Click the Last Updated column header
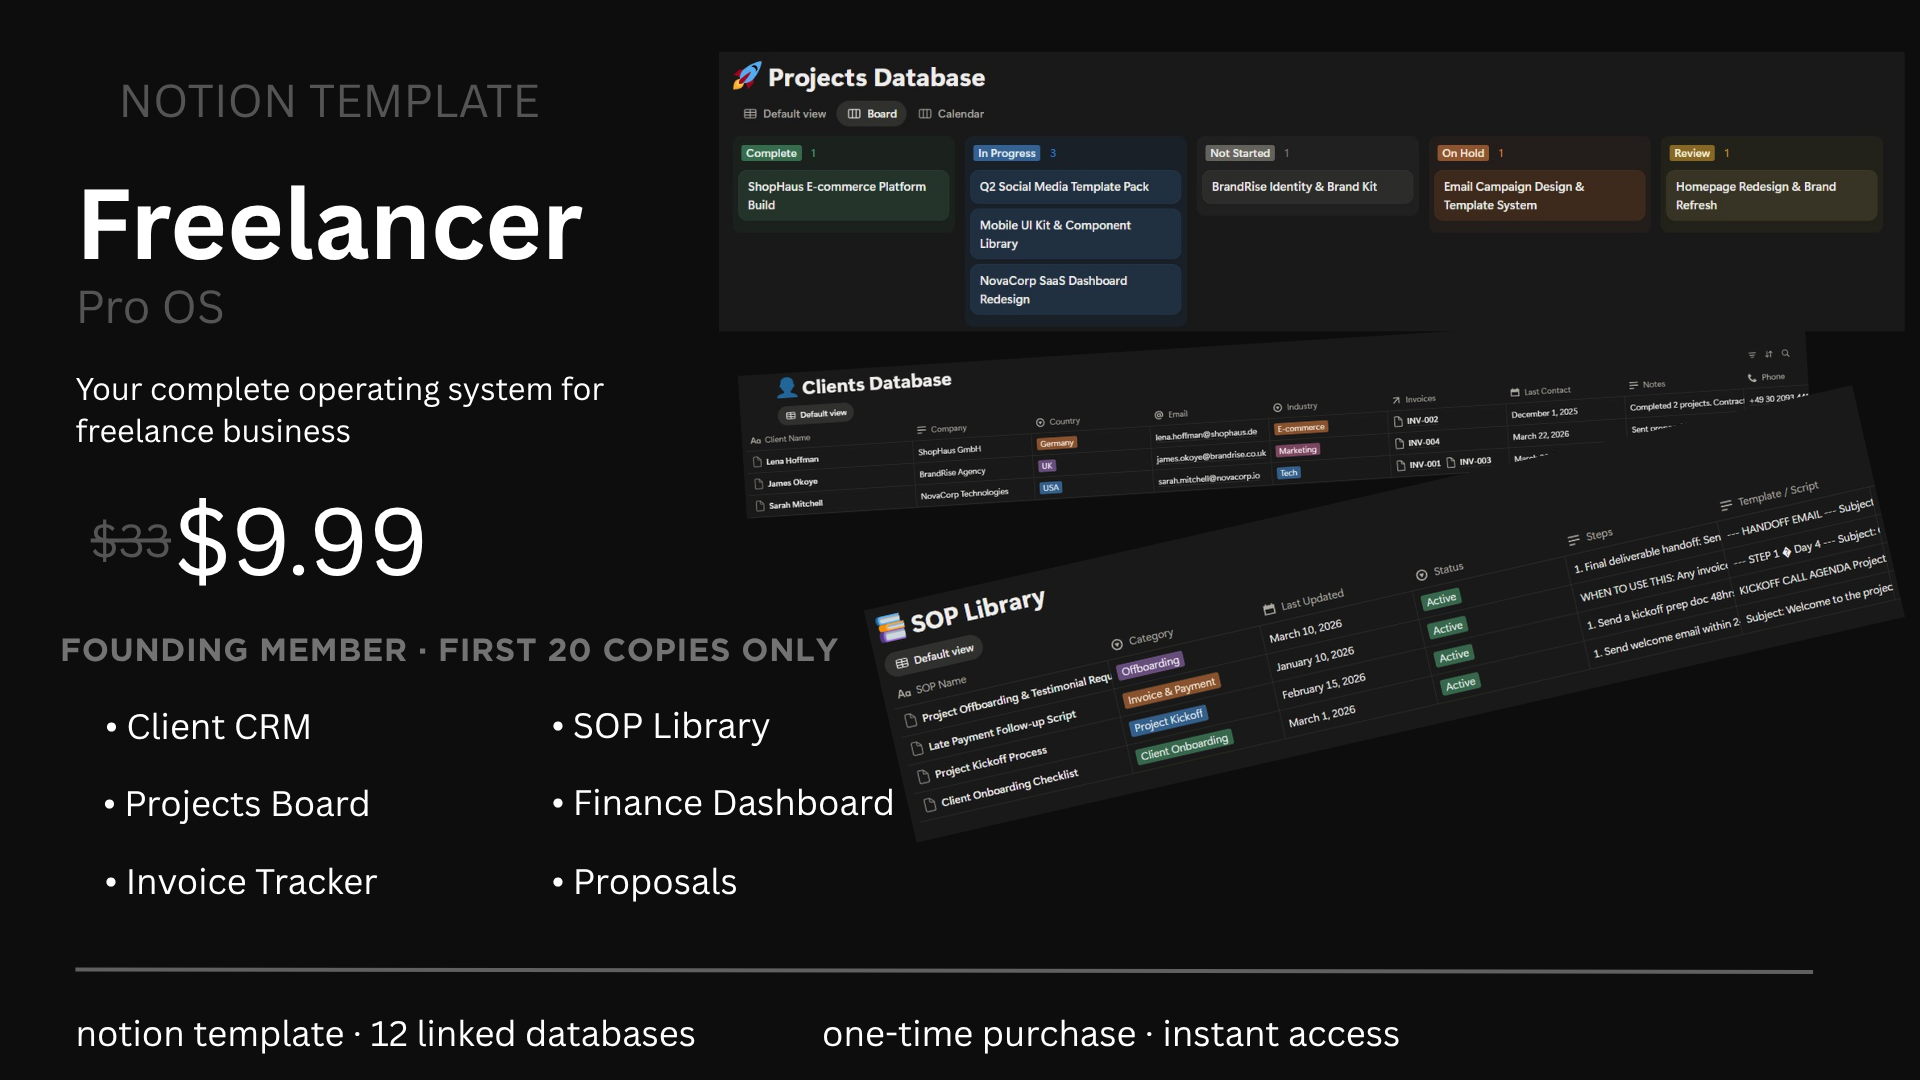 1304,602
